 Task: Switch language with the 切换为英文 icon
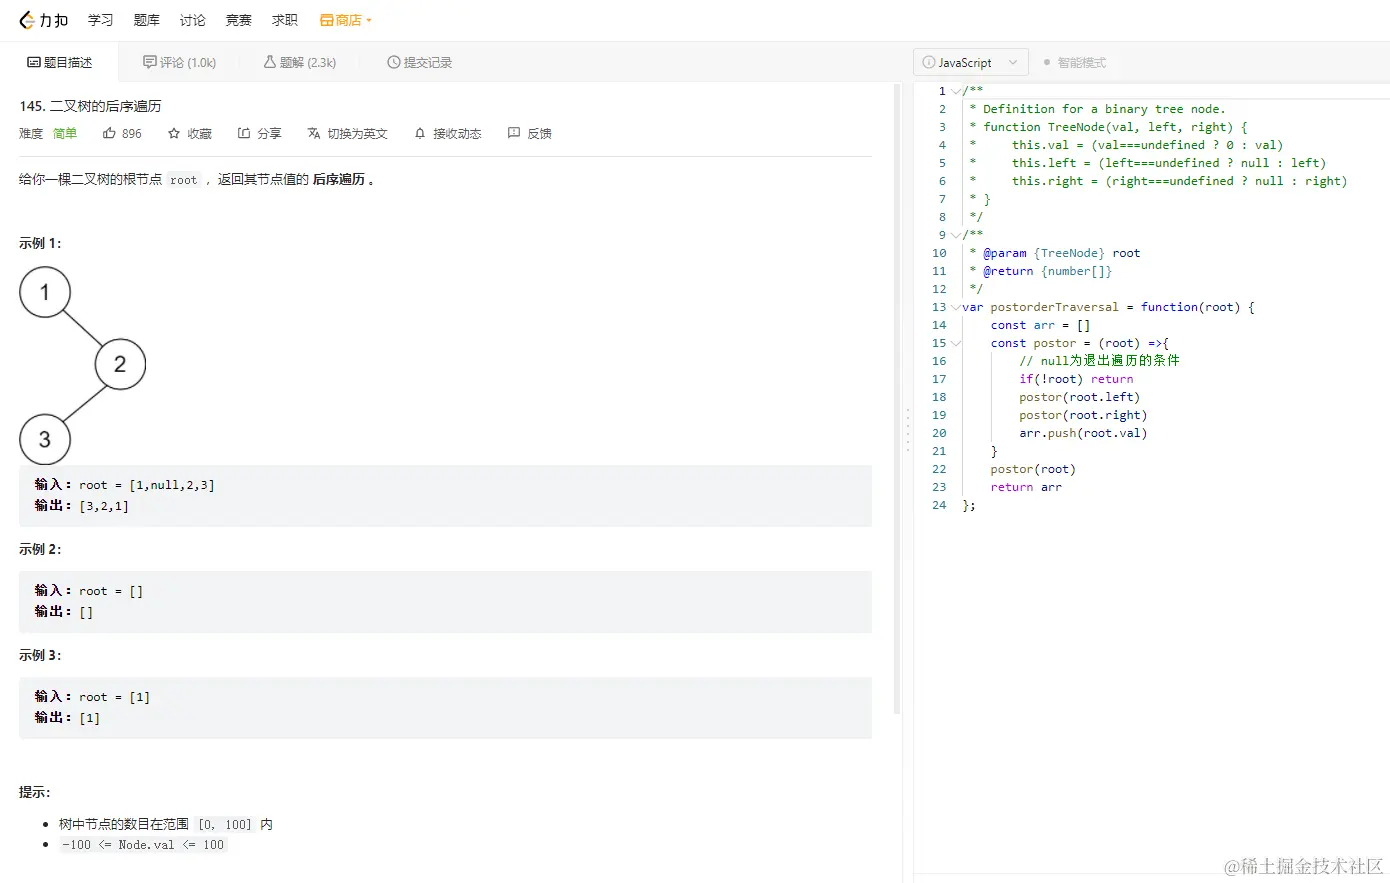coord(347,133)
